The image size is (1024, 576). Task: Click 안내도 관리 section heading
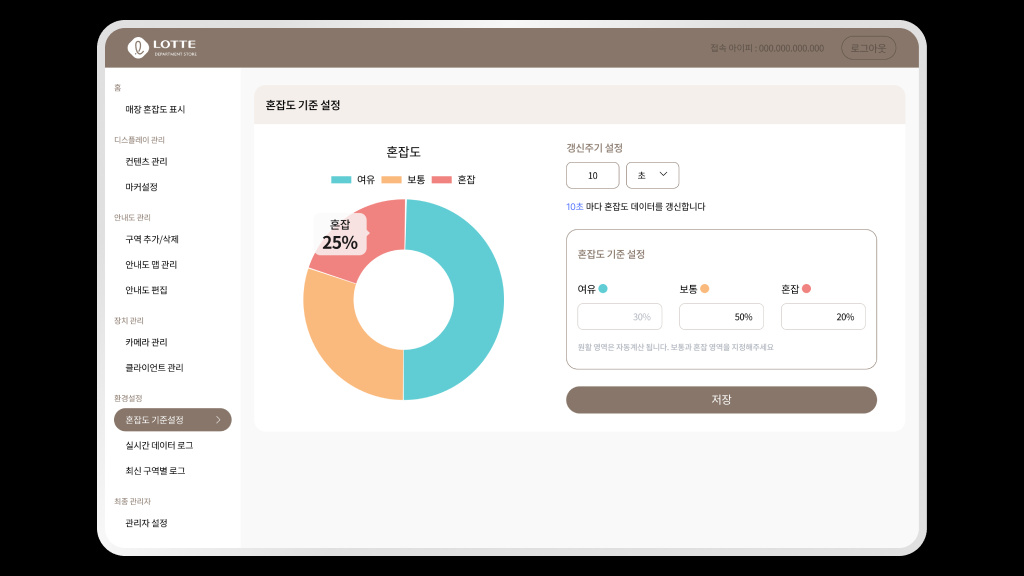coord(133,217)
